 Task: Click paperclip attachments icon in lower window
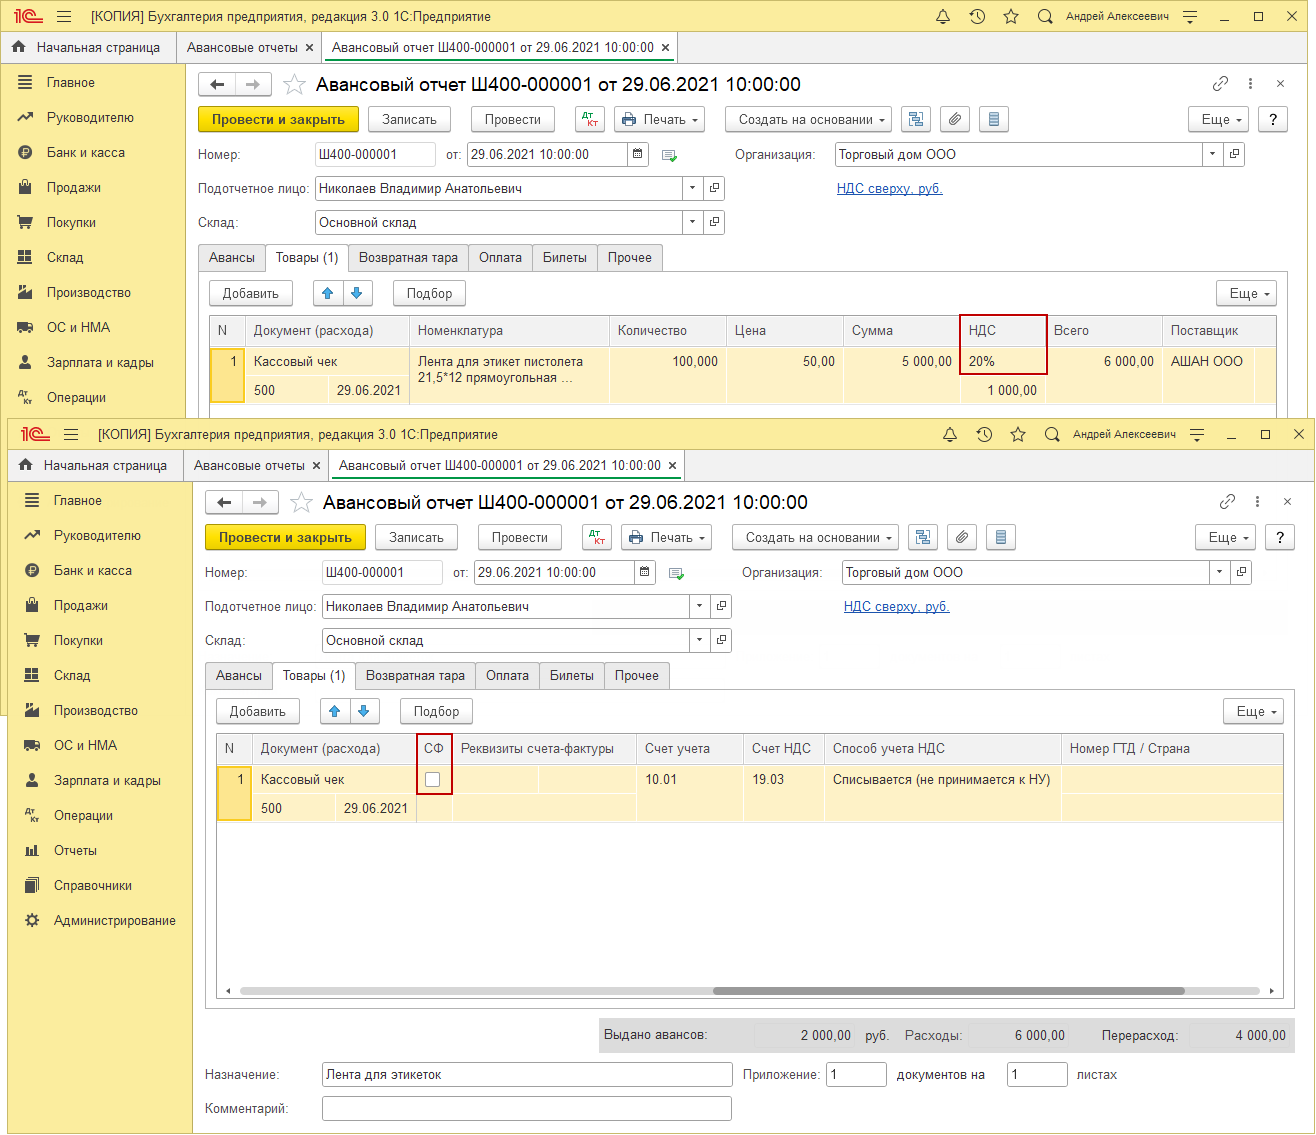pyautogui.click(x=962, y=537)
